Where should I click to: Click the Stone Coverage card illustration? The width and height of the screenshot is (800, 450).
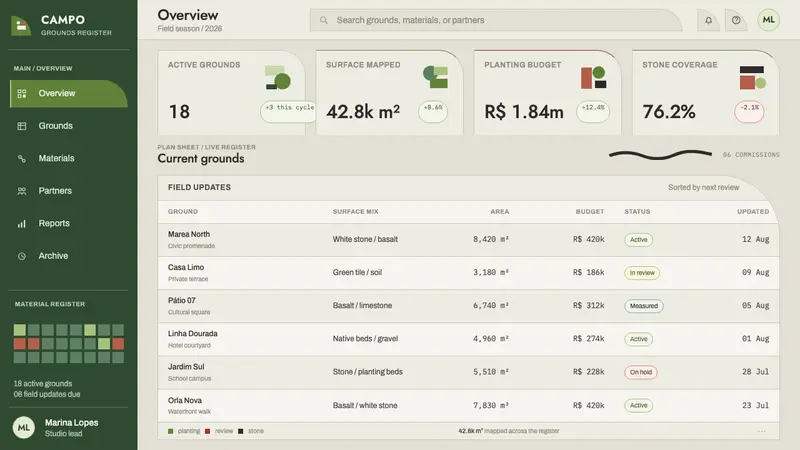pyautogui.click(x=753, y=77)
